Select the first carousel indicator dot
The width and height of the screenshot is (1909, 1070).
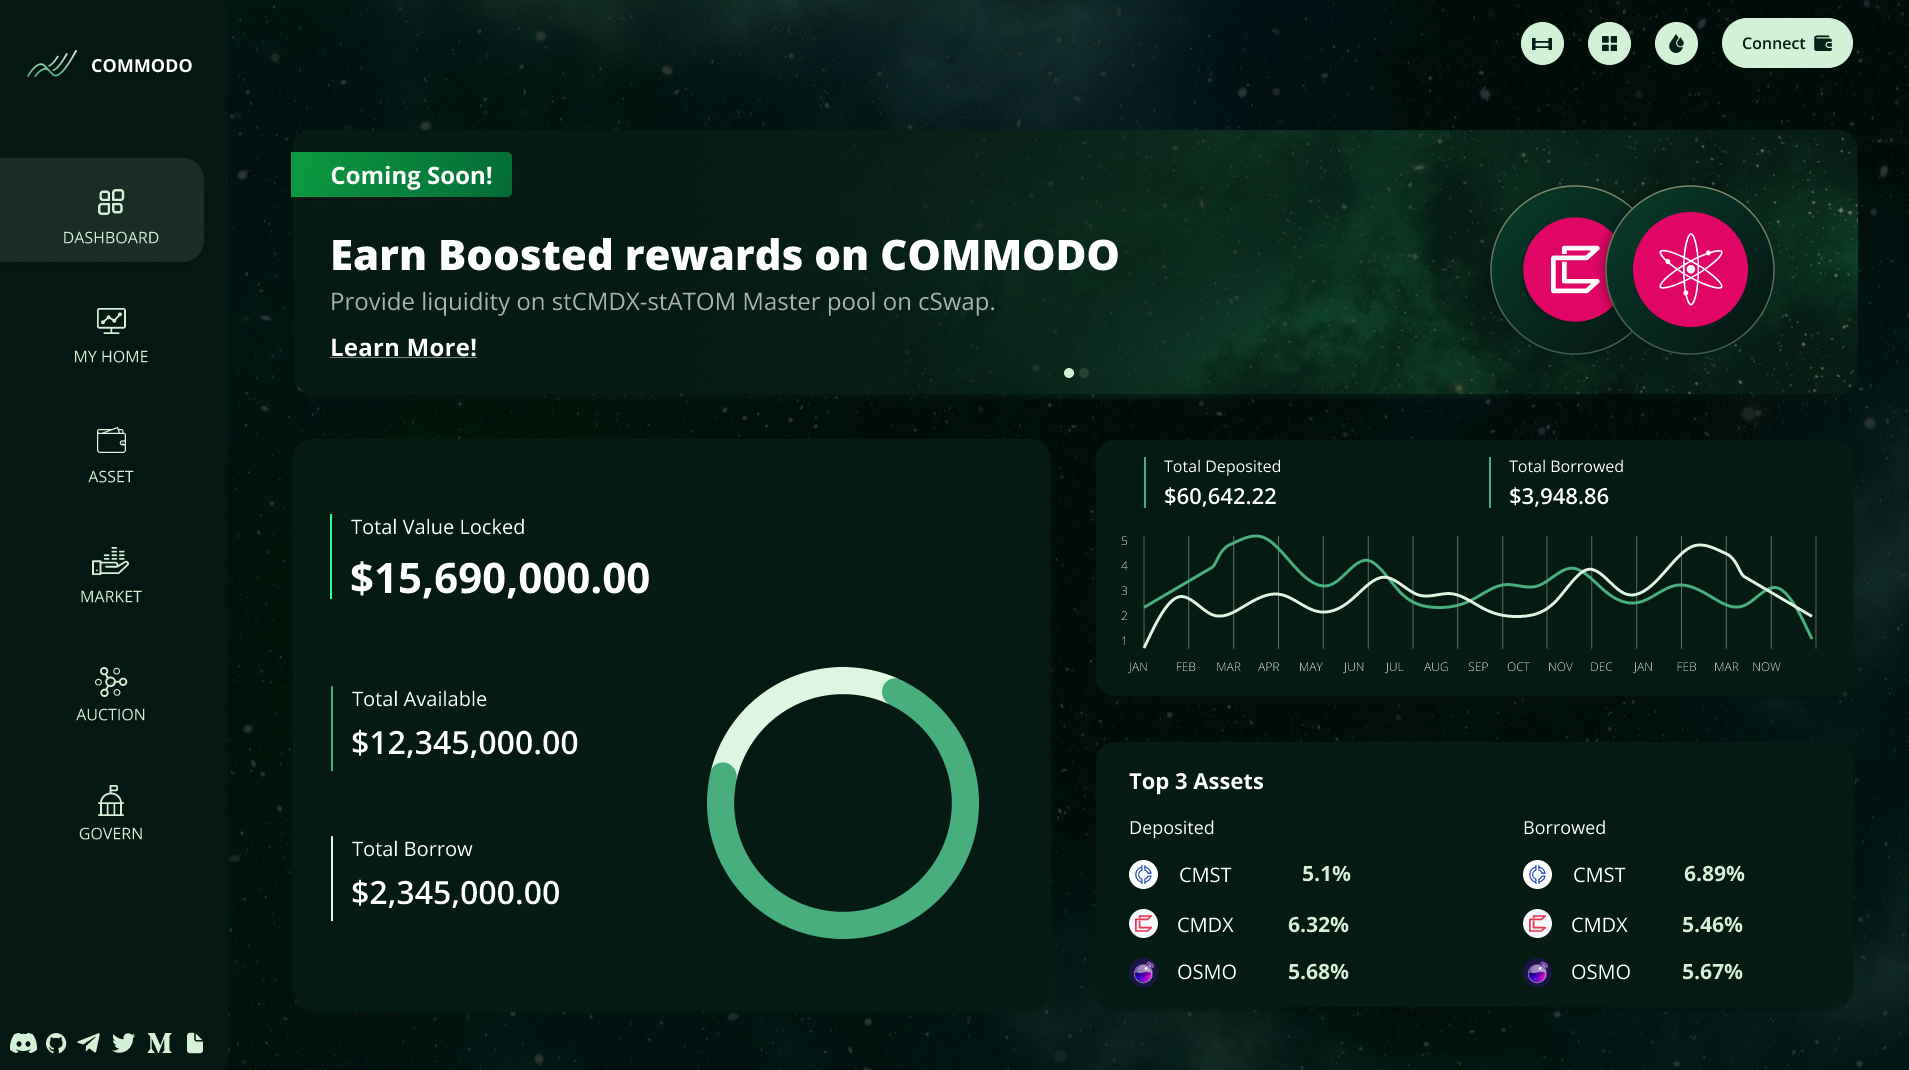pos(1068,373)
